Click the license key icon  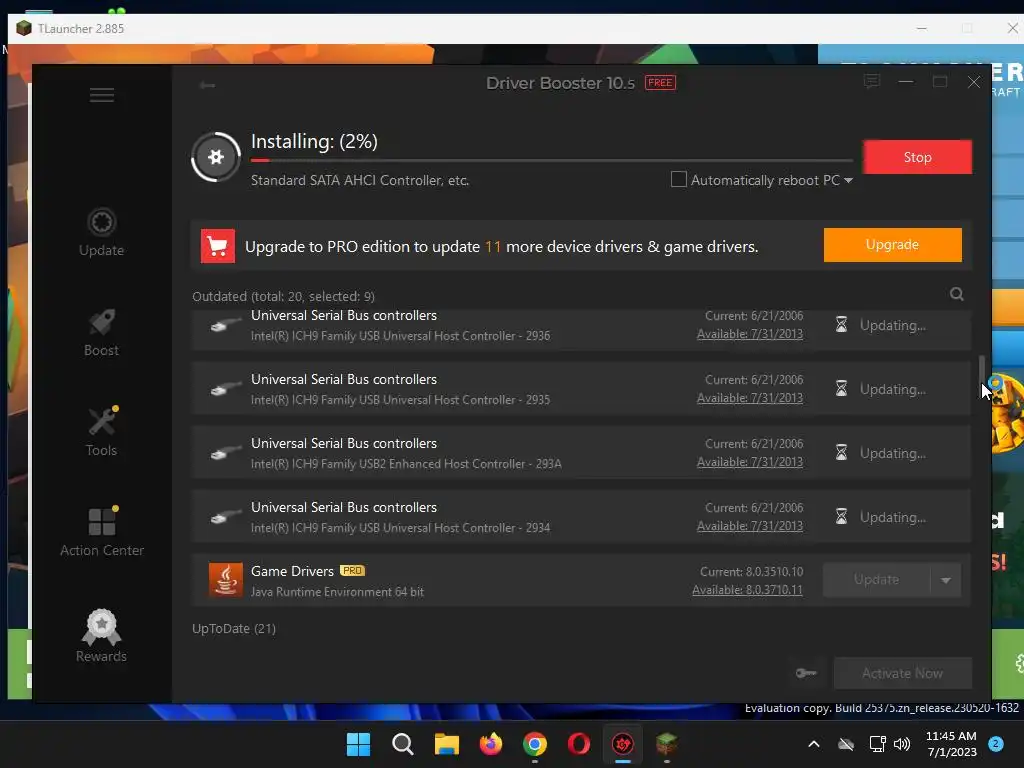click(x=807, y=673)
